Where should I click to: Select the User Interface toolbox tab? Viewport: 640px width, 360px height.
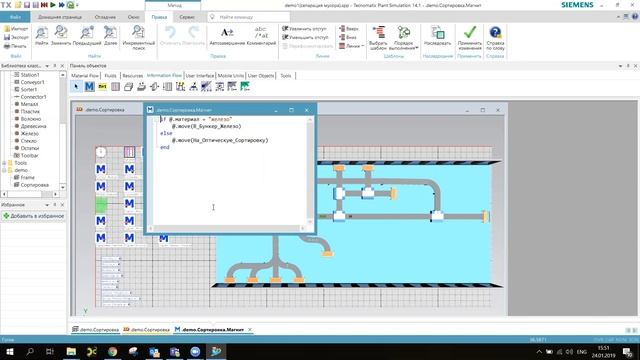pos(200,76)
